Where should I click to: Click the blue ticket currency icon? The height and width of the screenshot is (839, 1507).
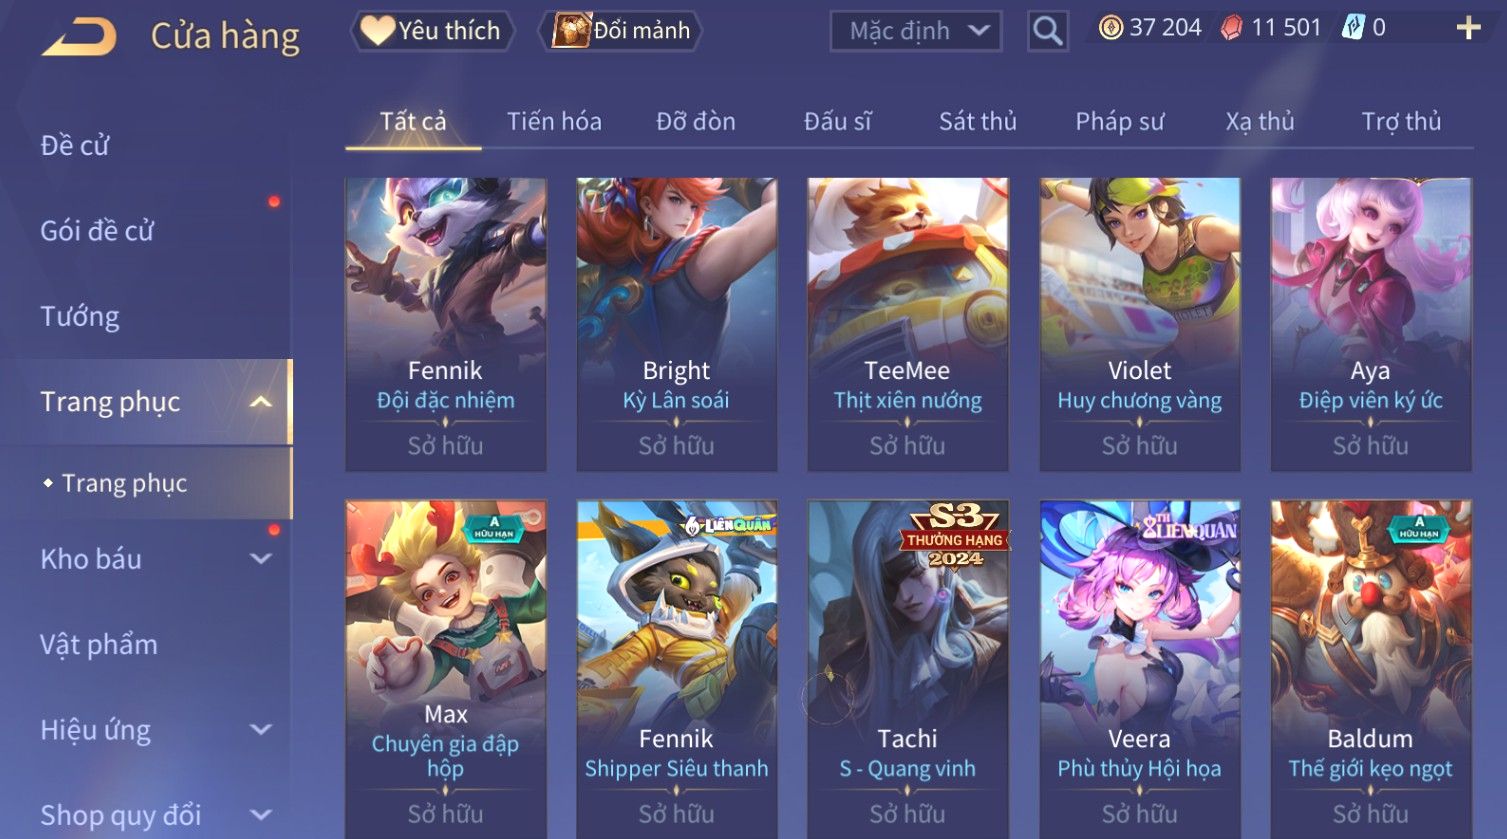[x=1353, y=28]
